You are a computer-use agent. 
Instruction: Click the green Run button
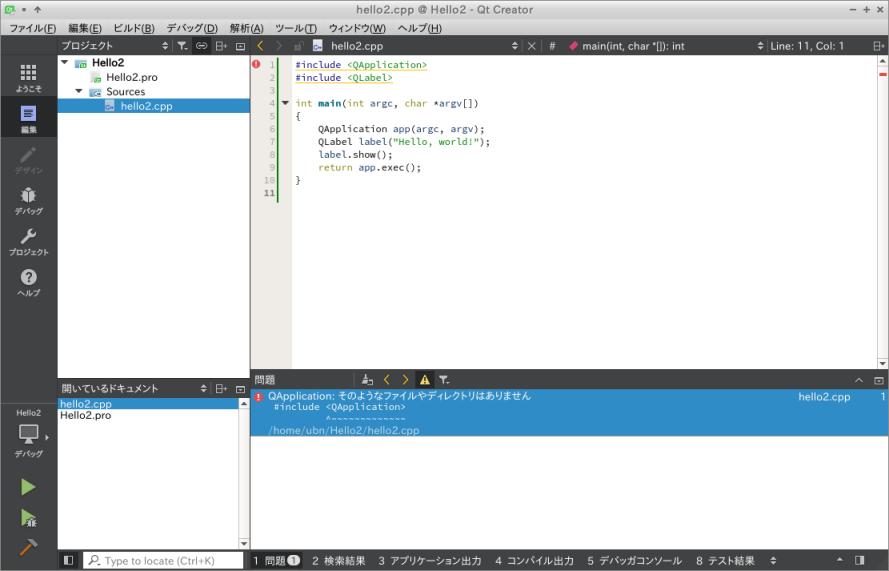(28, 487)
